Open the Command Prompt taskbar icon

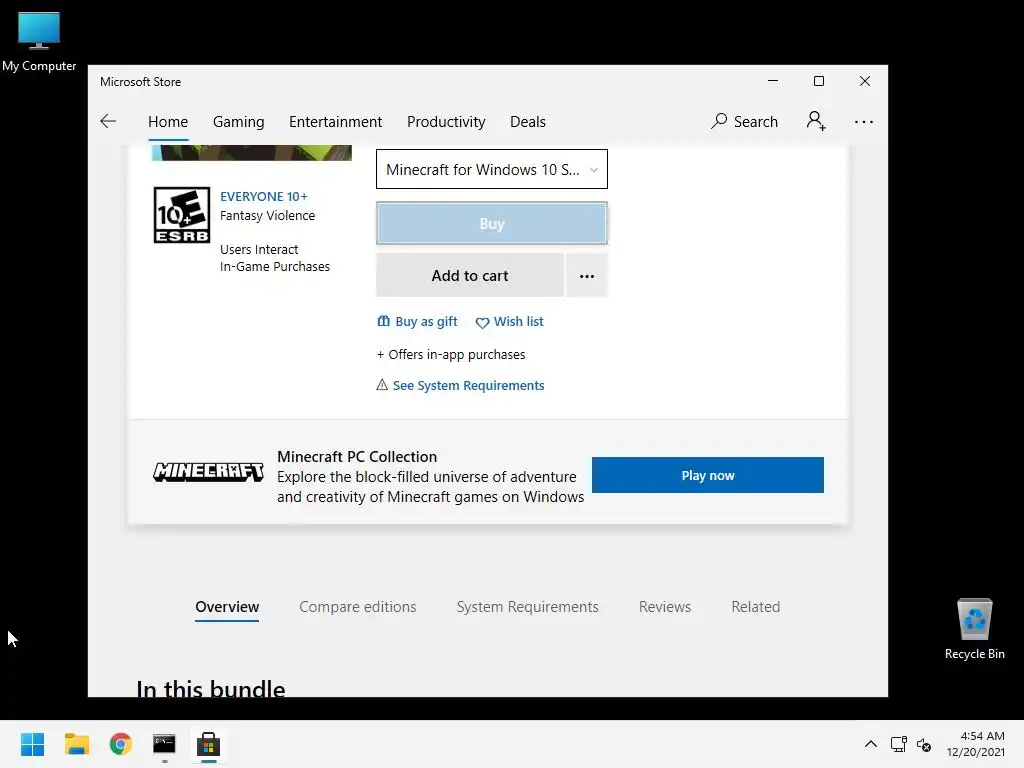[164, 744]
